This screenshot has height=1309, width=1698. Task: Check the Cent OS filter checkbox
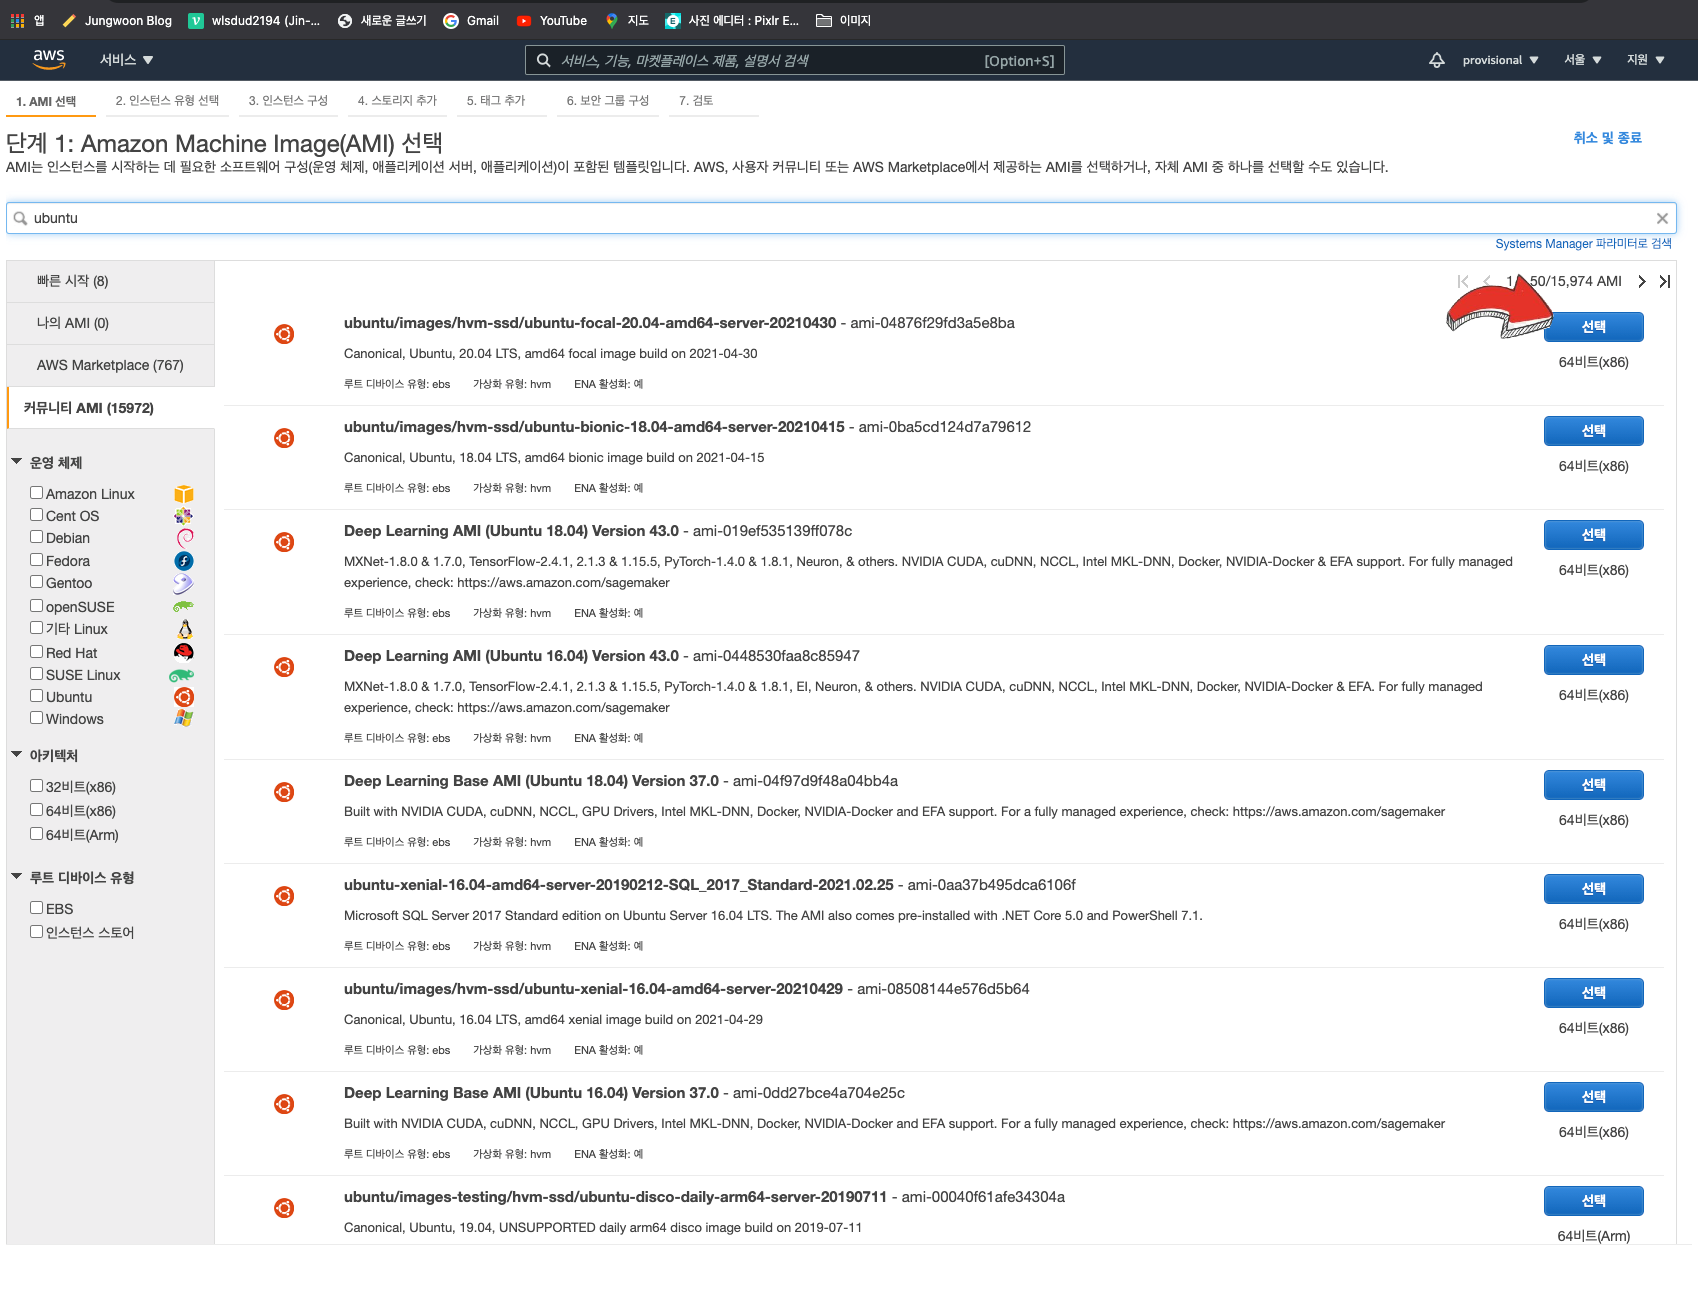click(x=36, y=515)
